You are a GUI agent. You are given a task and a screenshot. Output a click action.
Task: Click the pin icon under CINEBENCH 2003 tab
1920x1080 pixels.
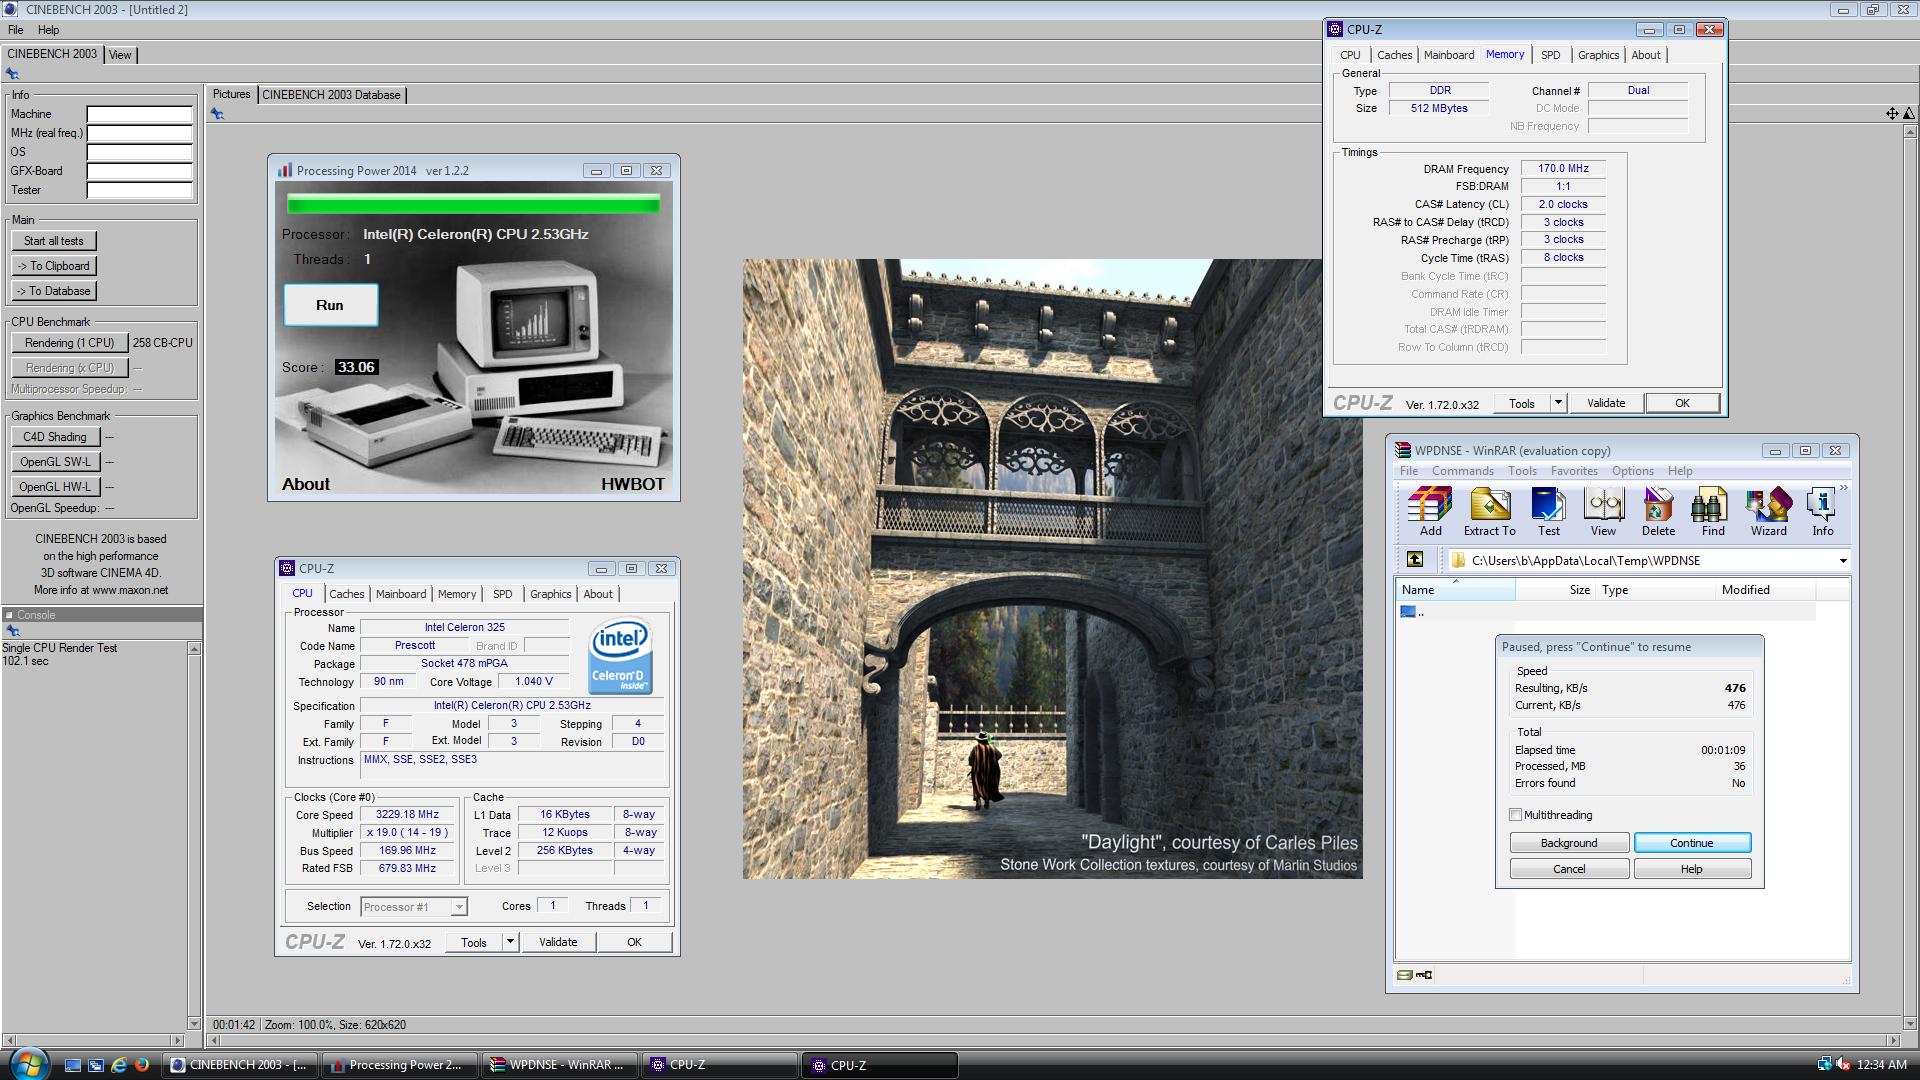click(x=12, y=74)
